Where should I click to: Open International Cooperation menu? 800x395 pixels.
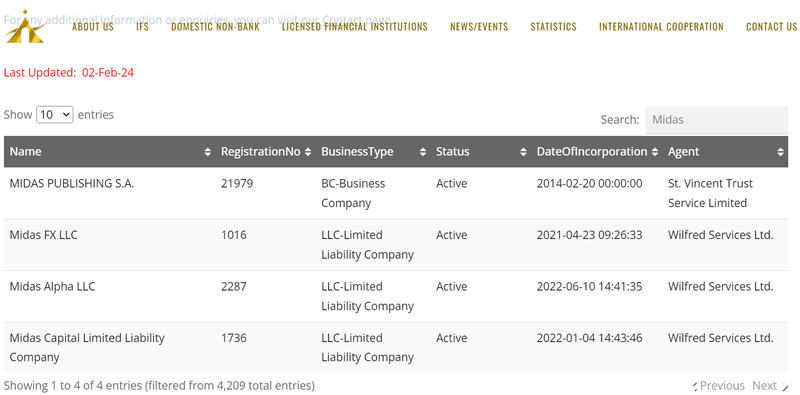[661, 27]
